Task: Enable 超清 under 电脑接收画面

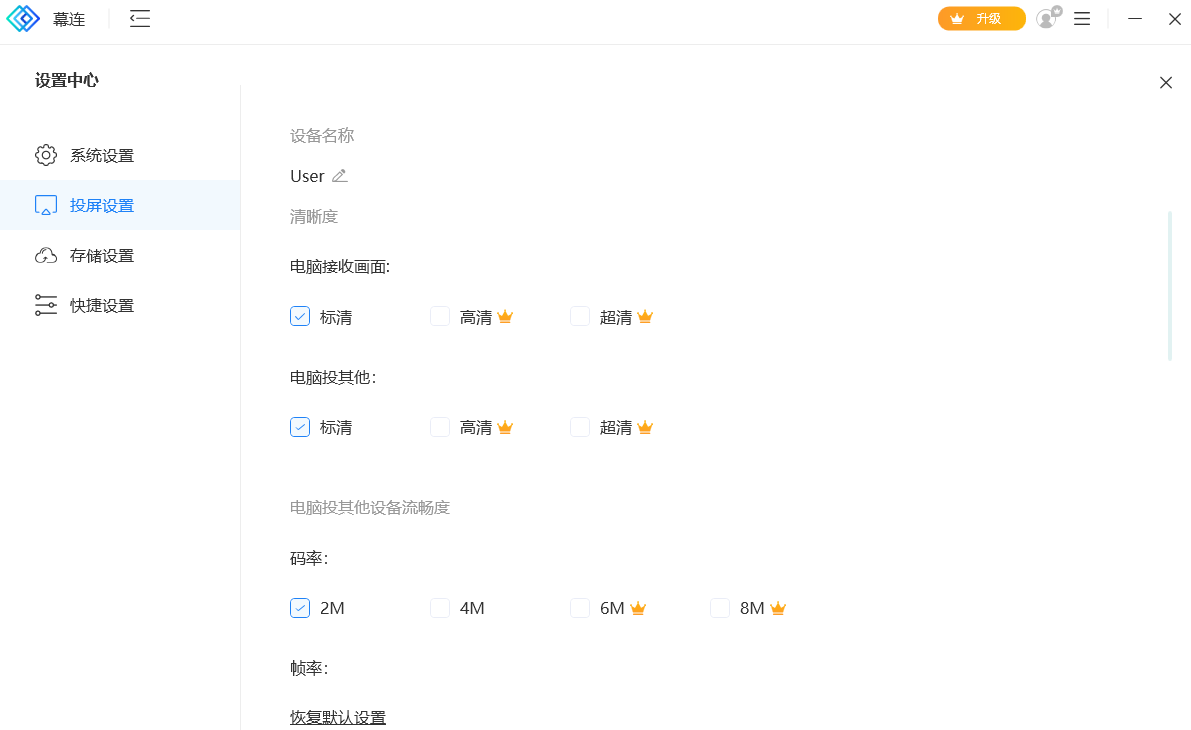Action: click(x=580, y=317)
